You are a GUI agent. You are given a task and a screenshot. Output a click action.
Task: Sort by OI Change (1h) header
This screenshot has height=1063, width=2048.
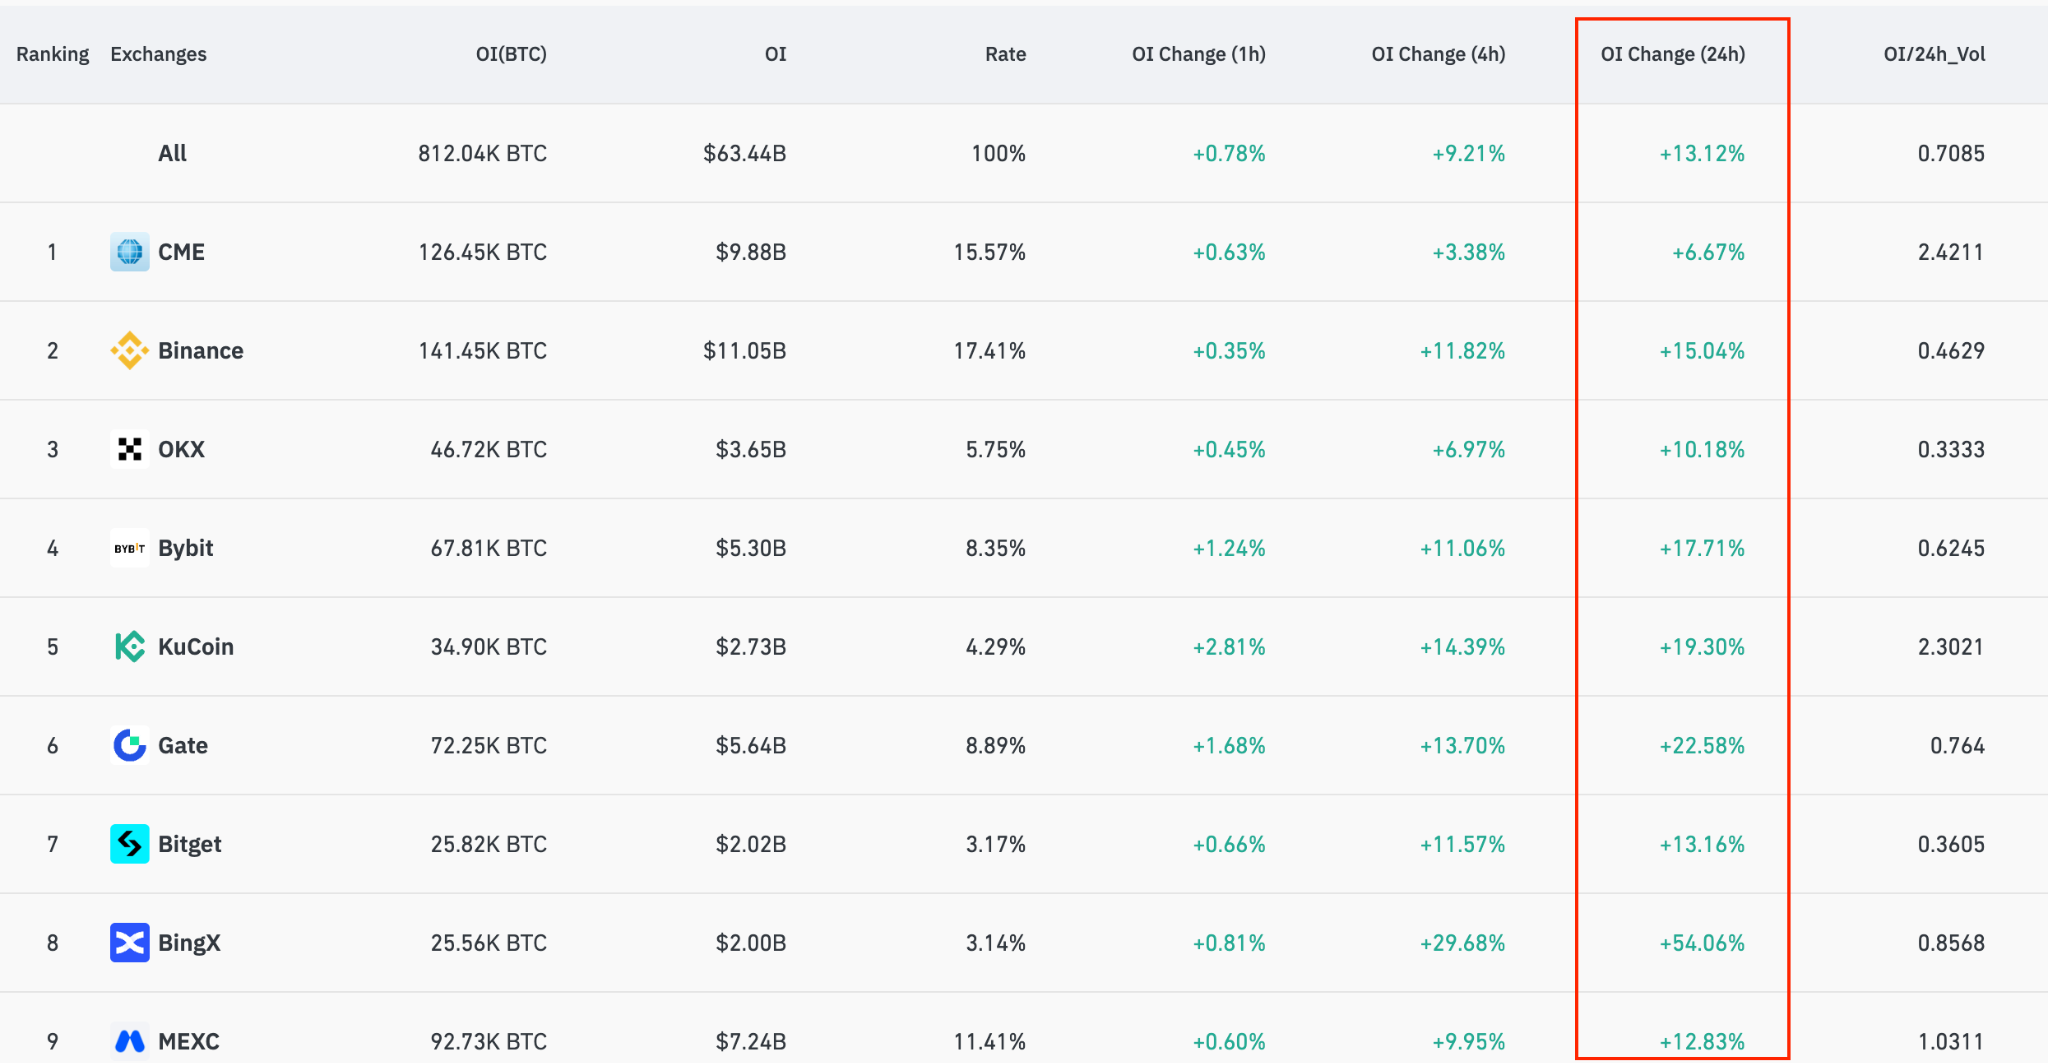pyautogui.click(x=1198, y=54)
